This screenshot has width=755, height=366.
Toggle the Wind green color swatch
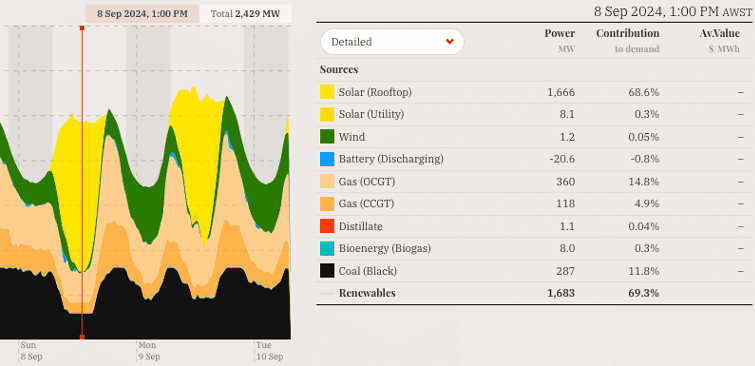pyautogui.click(x=327, y=137)
